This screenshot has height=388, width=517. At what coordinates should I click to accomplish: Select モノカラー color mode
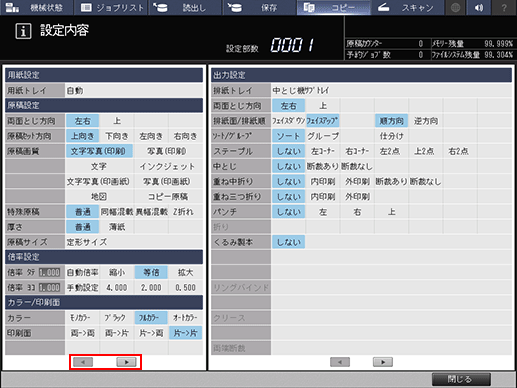click(82, 318)
